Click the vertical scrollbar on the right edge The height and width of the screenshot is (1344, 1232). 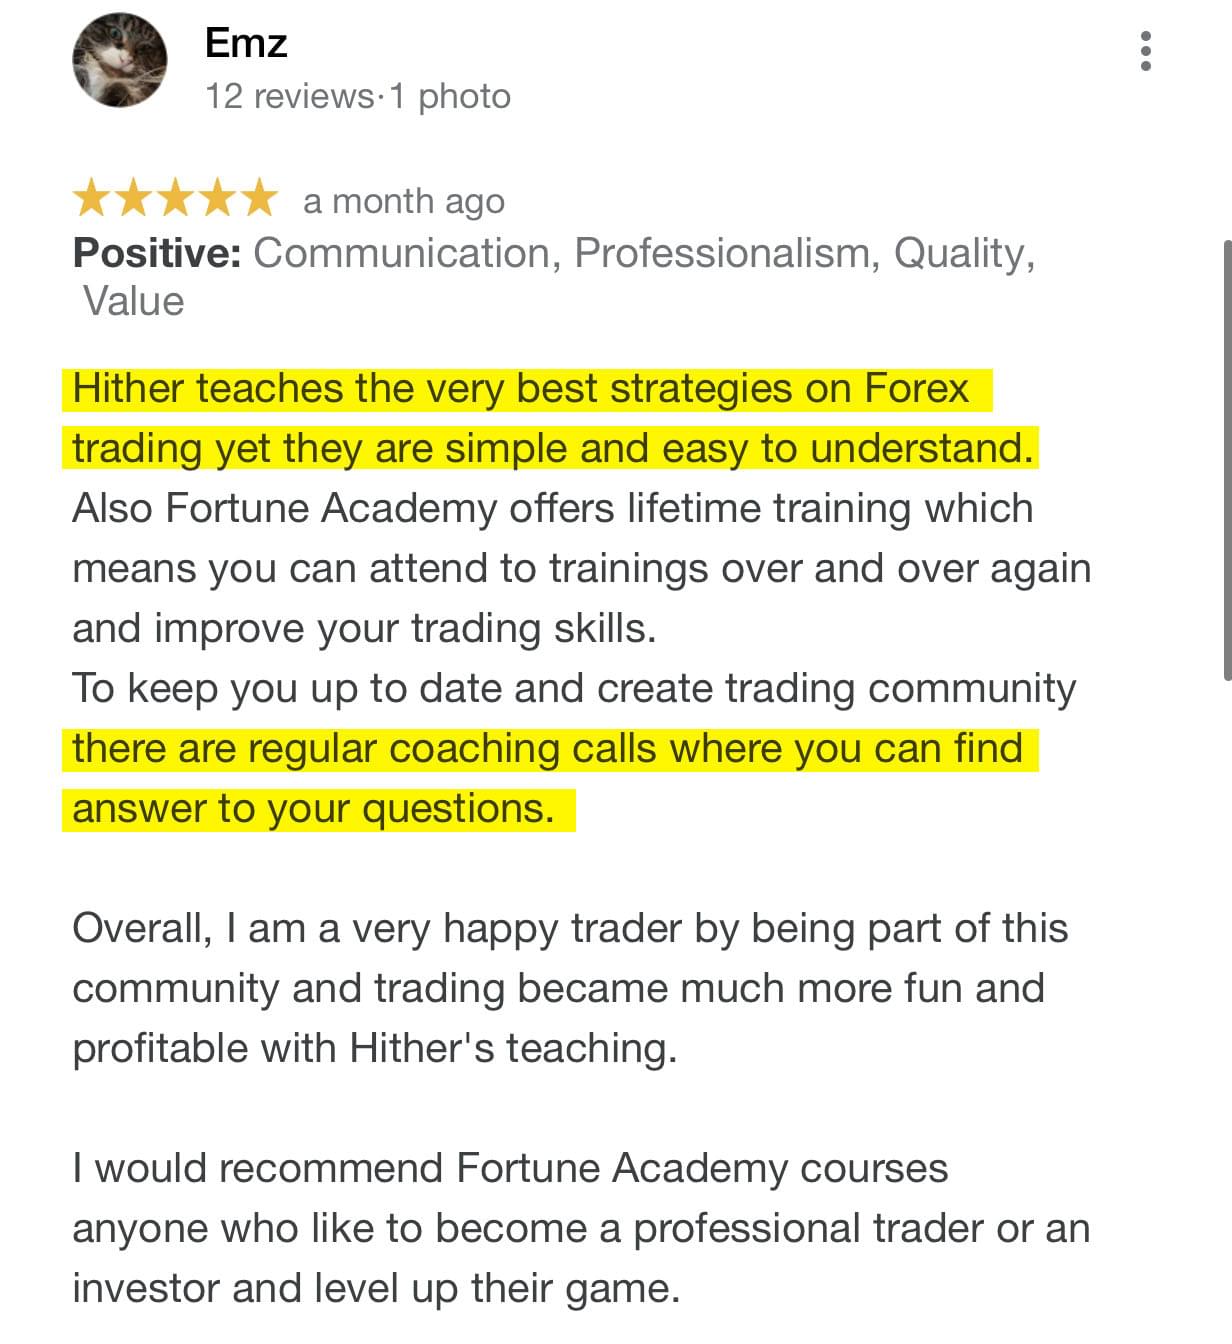1227,460
